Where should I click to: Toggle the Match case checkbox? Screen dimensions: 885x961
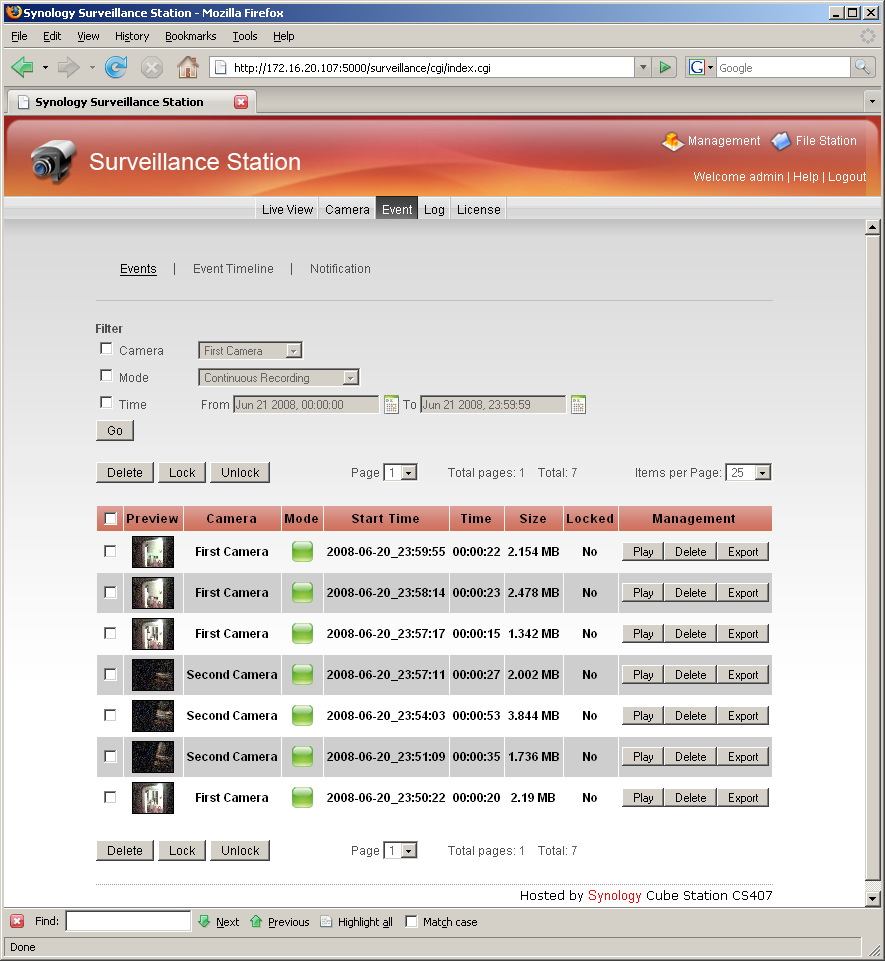pos(411,921)
